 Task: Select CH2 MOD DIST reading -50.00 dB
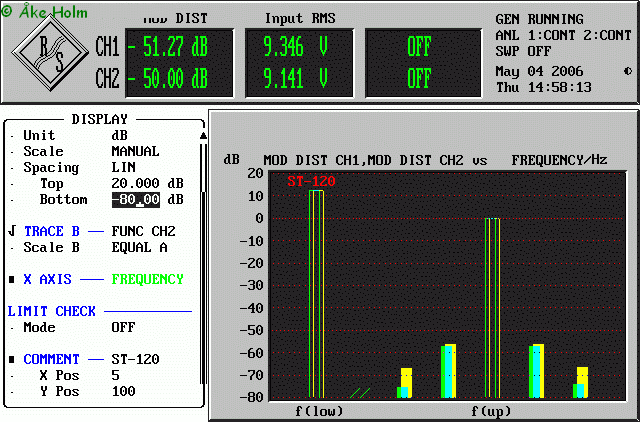tap(168, 78)
